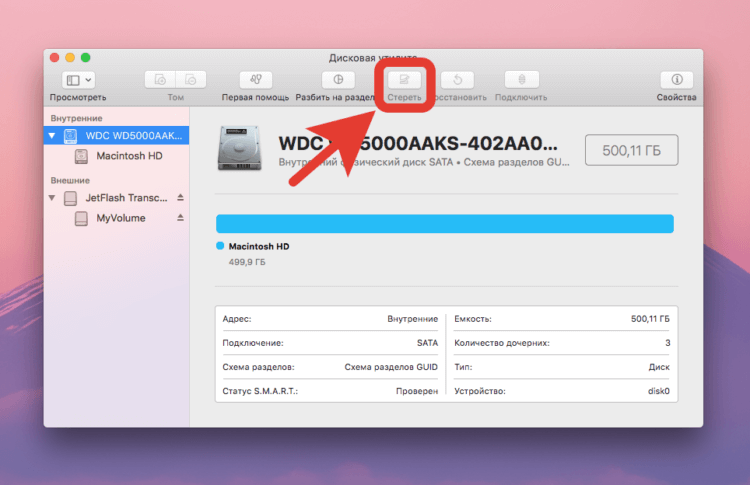
Task: Click the Macintosh HD blue legend dot
Action: tap(220, 246)
